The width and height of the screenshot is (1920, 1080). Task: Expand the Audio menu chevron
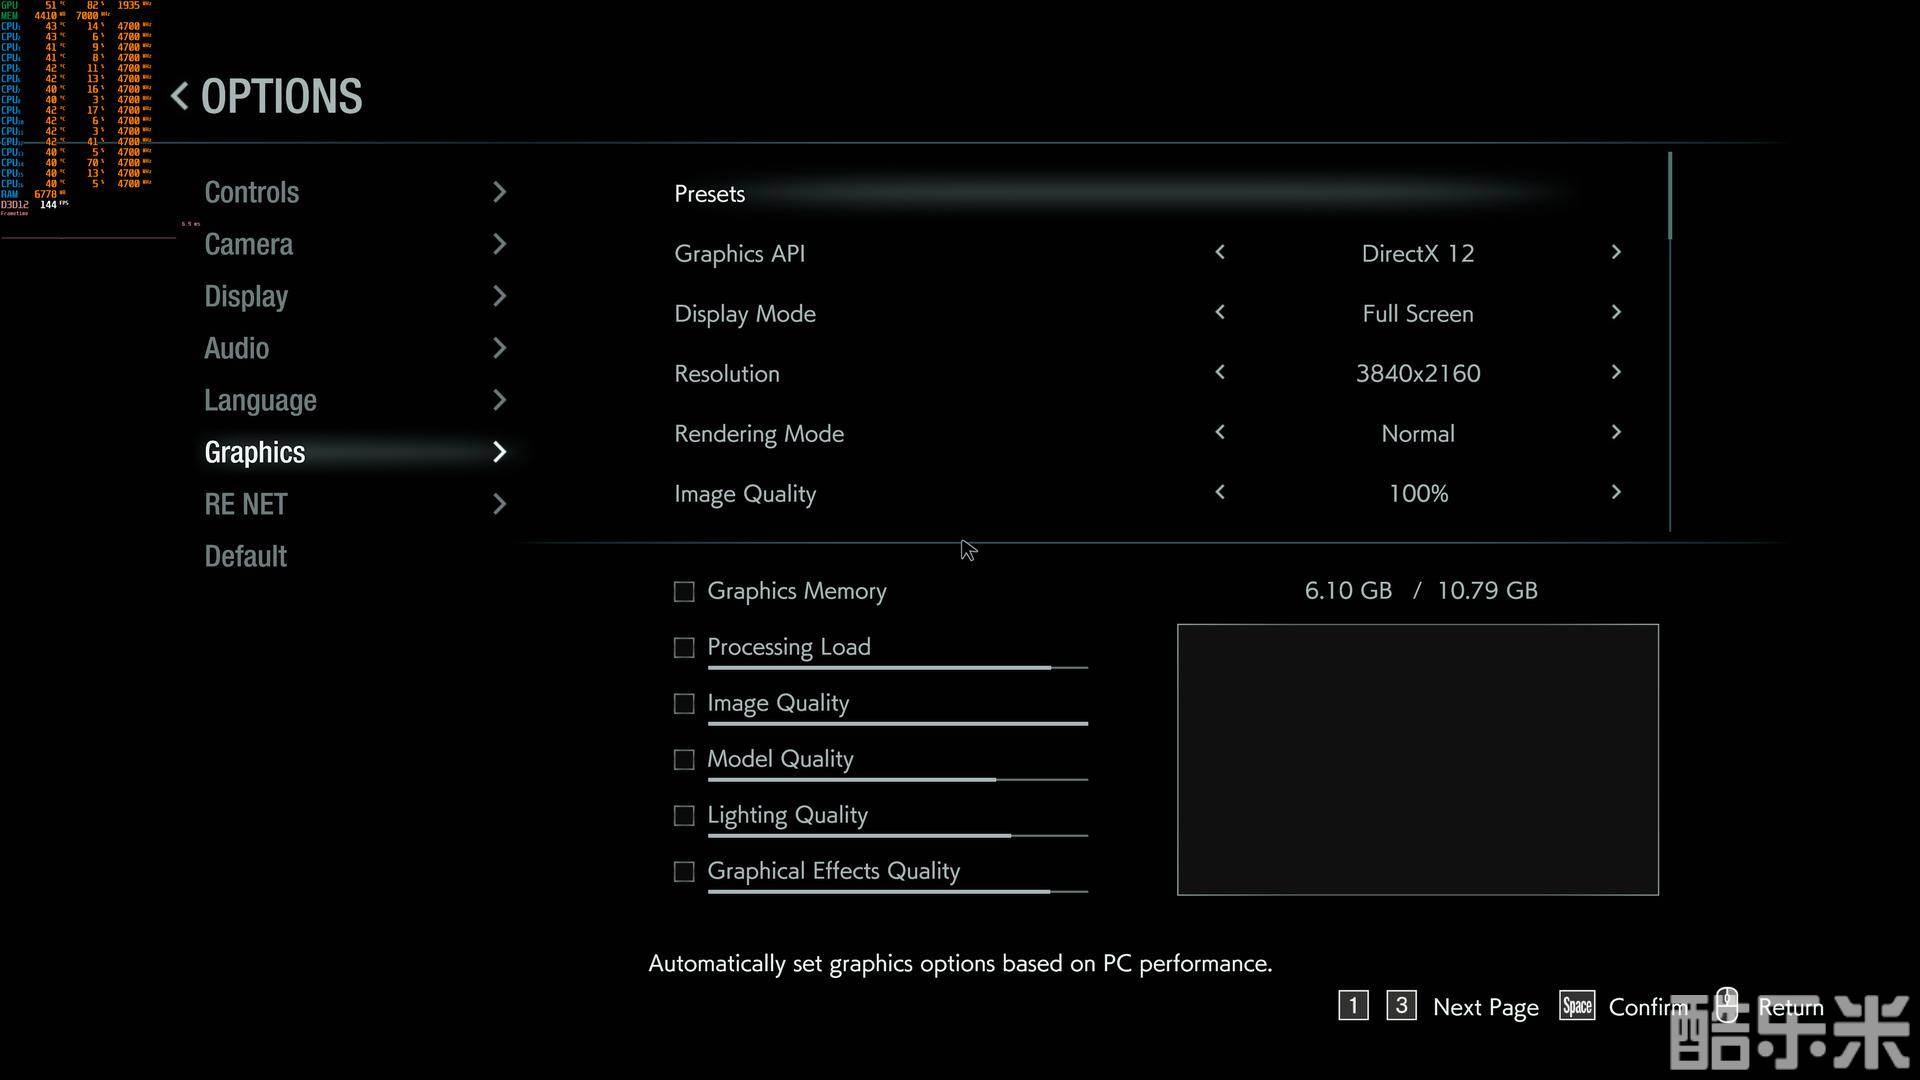pos(500,348)
